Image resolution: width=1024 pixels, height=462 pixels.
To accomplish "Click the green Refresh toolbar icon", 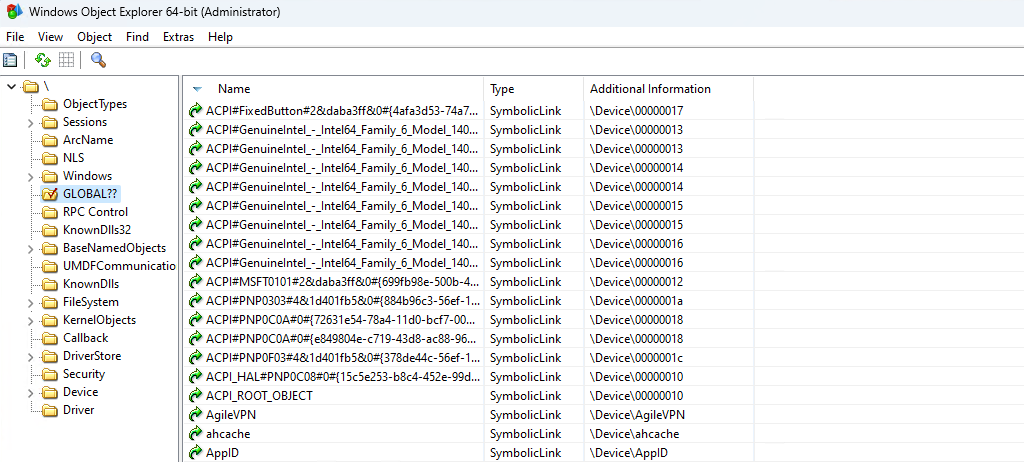I will (x=43, y=60).
